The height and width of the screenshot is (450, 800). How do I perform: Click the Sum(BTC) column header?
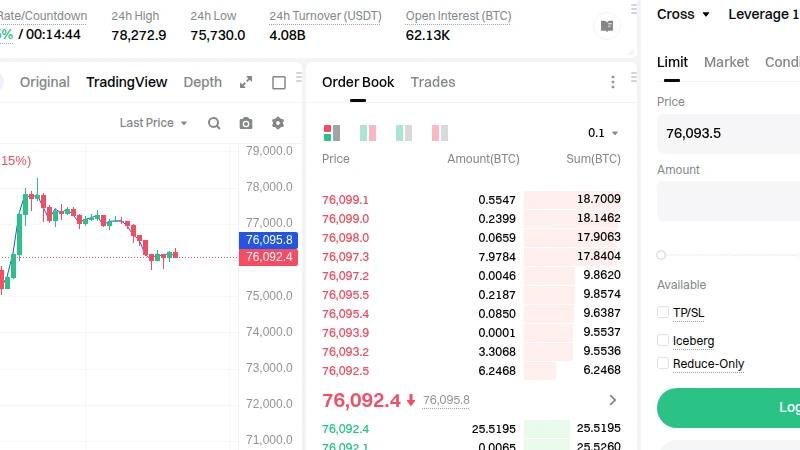[593, 159]
